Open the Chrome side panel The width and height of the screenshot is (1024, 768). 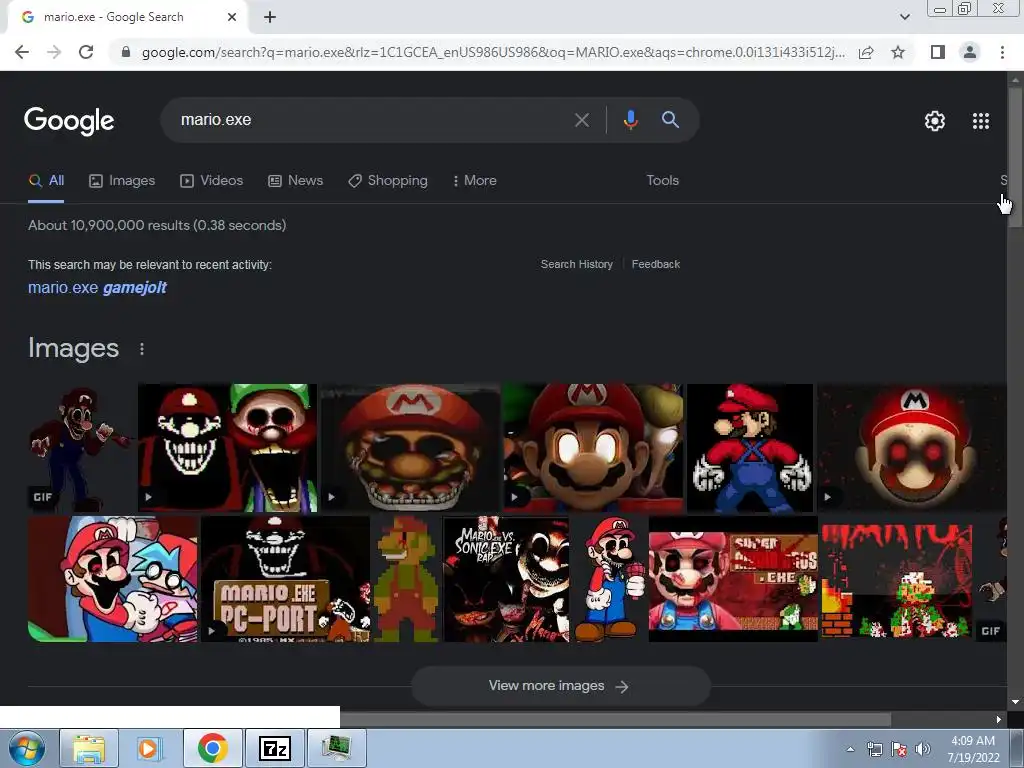tap(938, 52)
